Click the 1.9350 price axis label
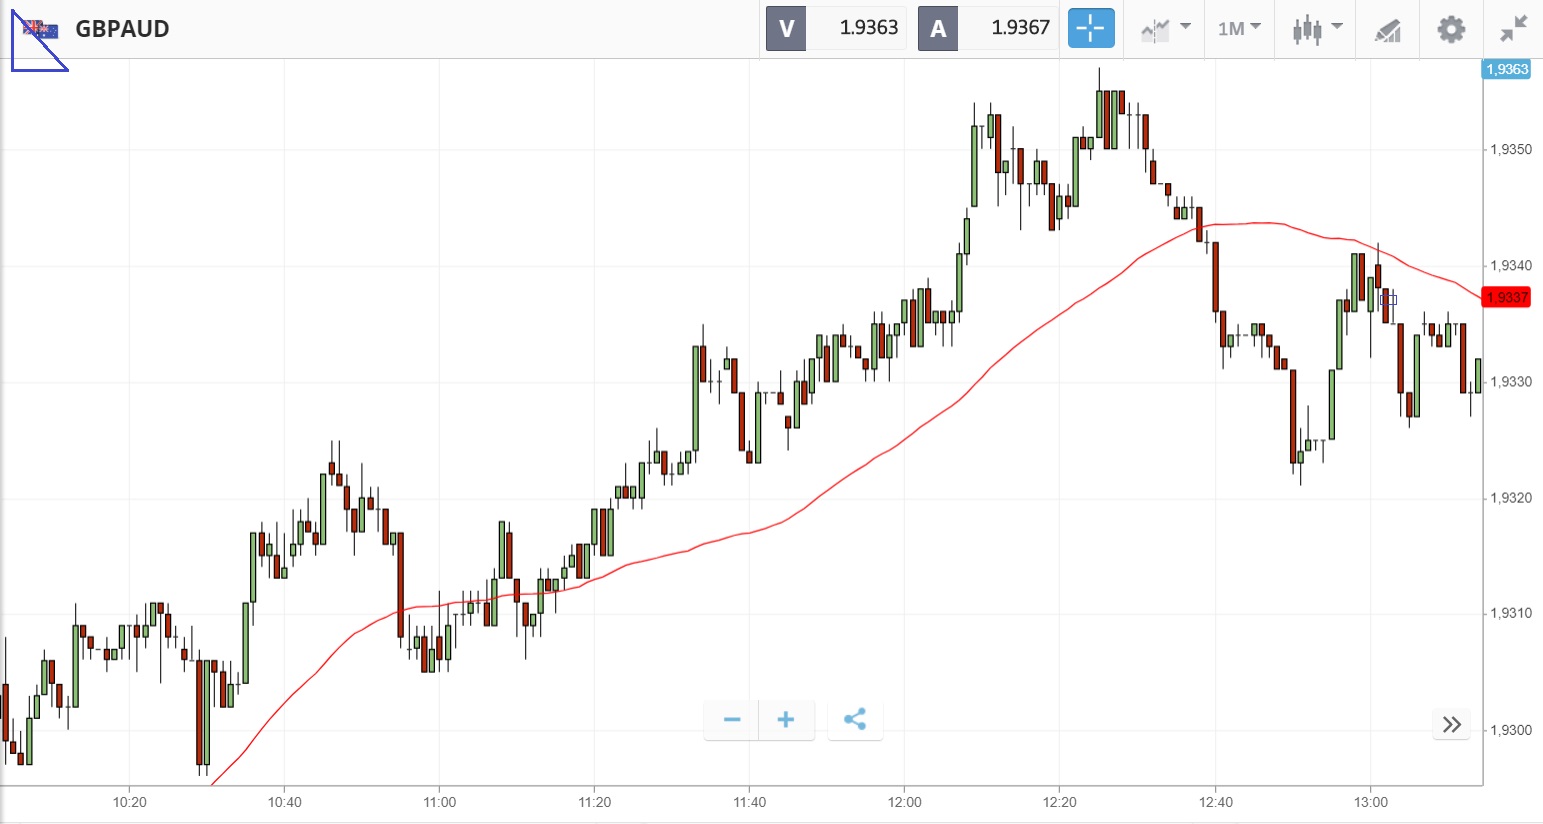Screen dimensions: 1543x824 click(x=1510, y=150)
